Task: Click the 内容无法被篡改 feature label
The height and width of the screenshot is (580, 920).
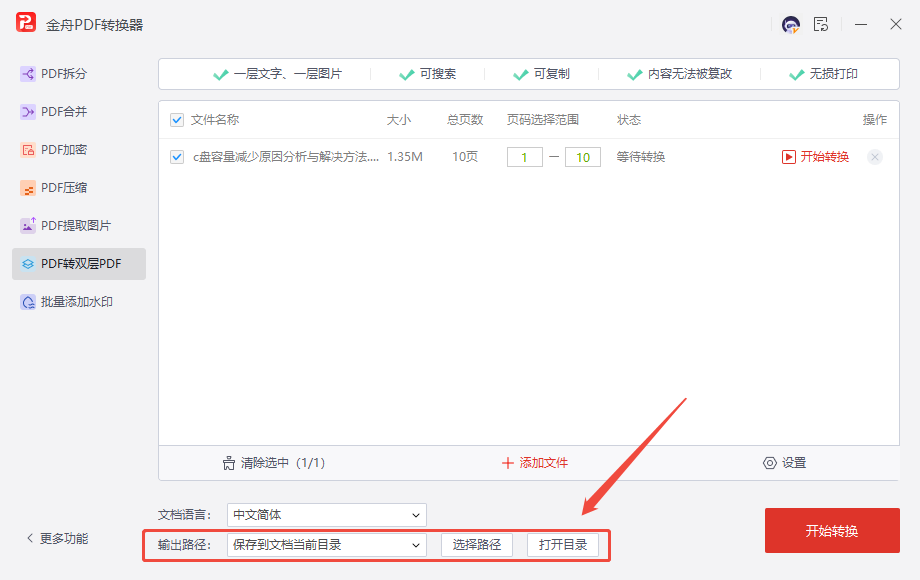Action: [690, 74]
